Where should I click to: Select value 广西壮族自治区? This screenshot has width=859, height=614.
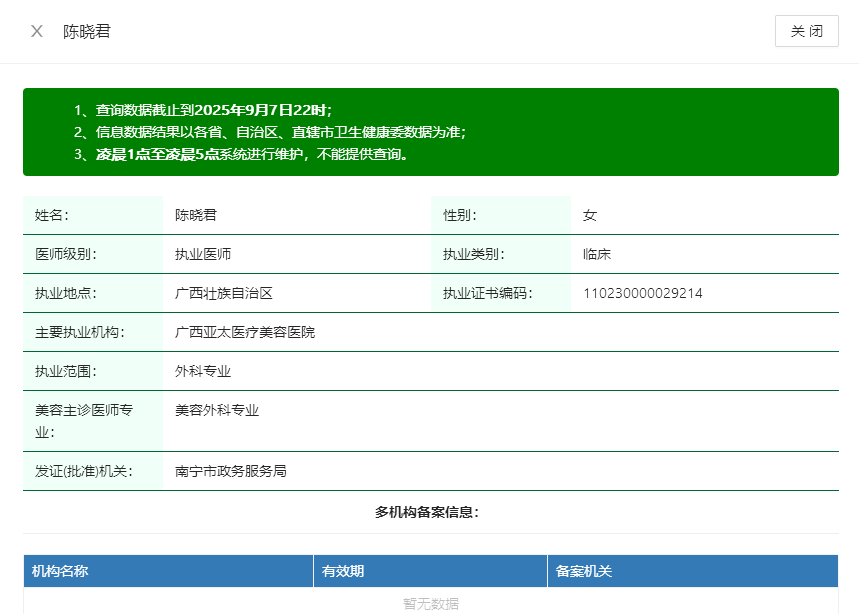(x=224, y=293)
